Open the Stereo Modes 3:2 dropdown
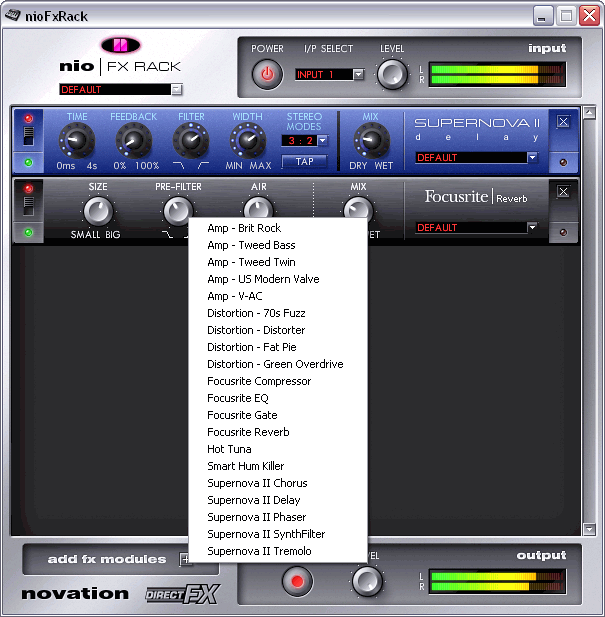 click(x=323, y=140)
